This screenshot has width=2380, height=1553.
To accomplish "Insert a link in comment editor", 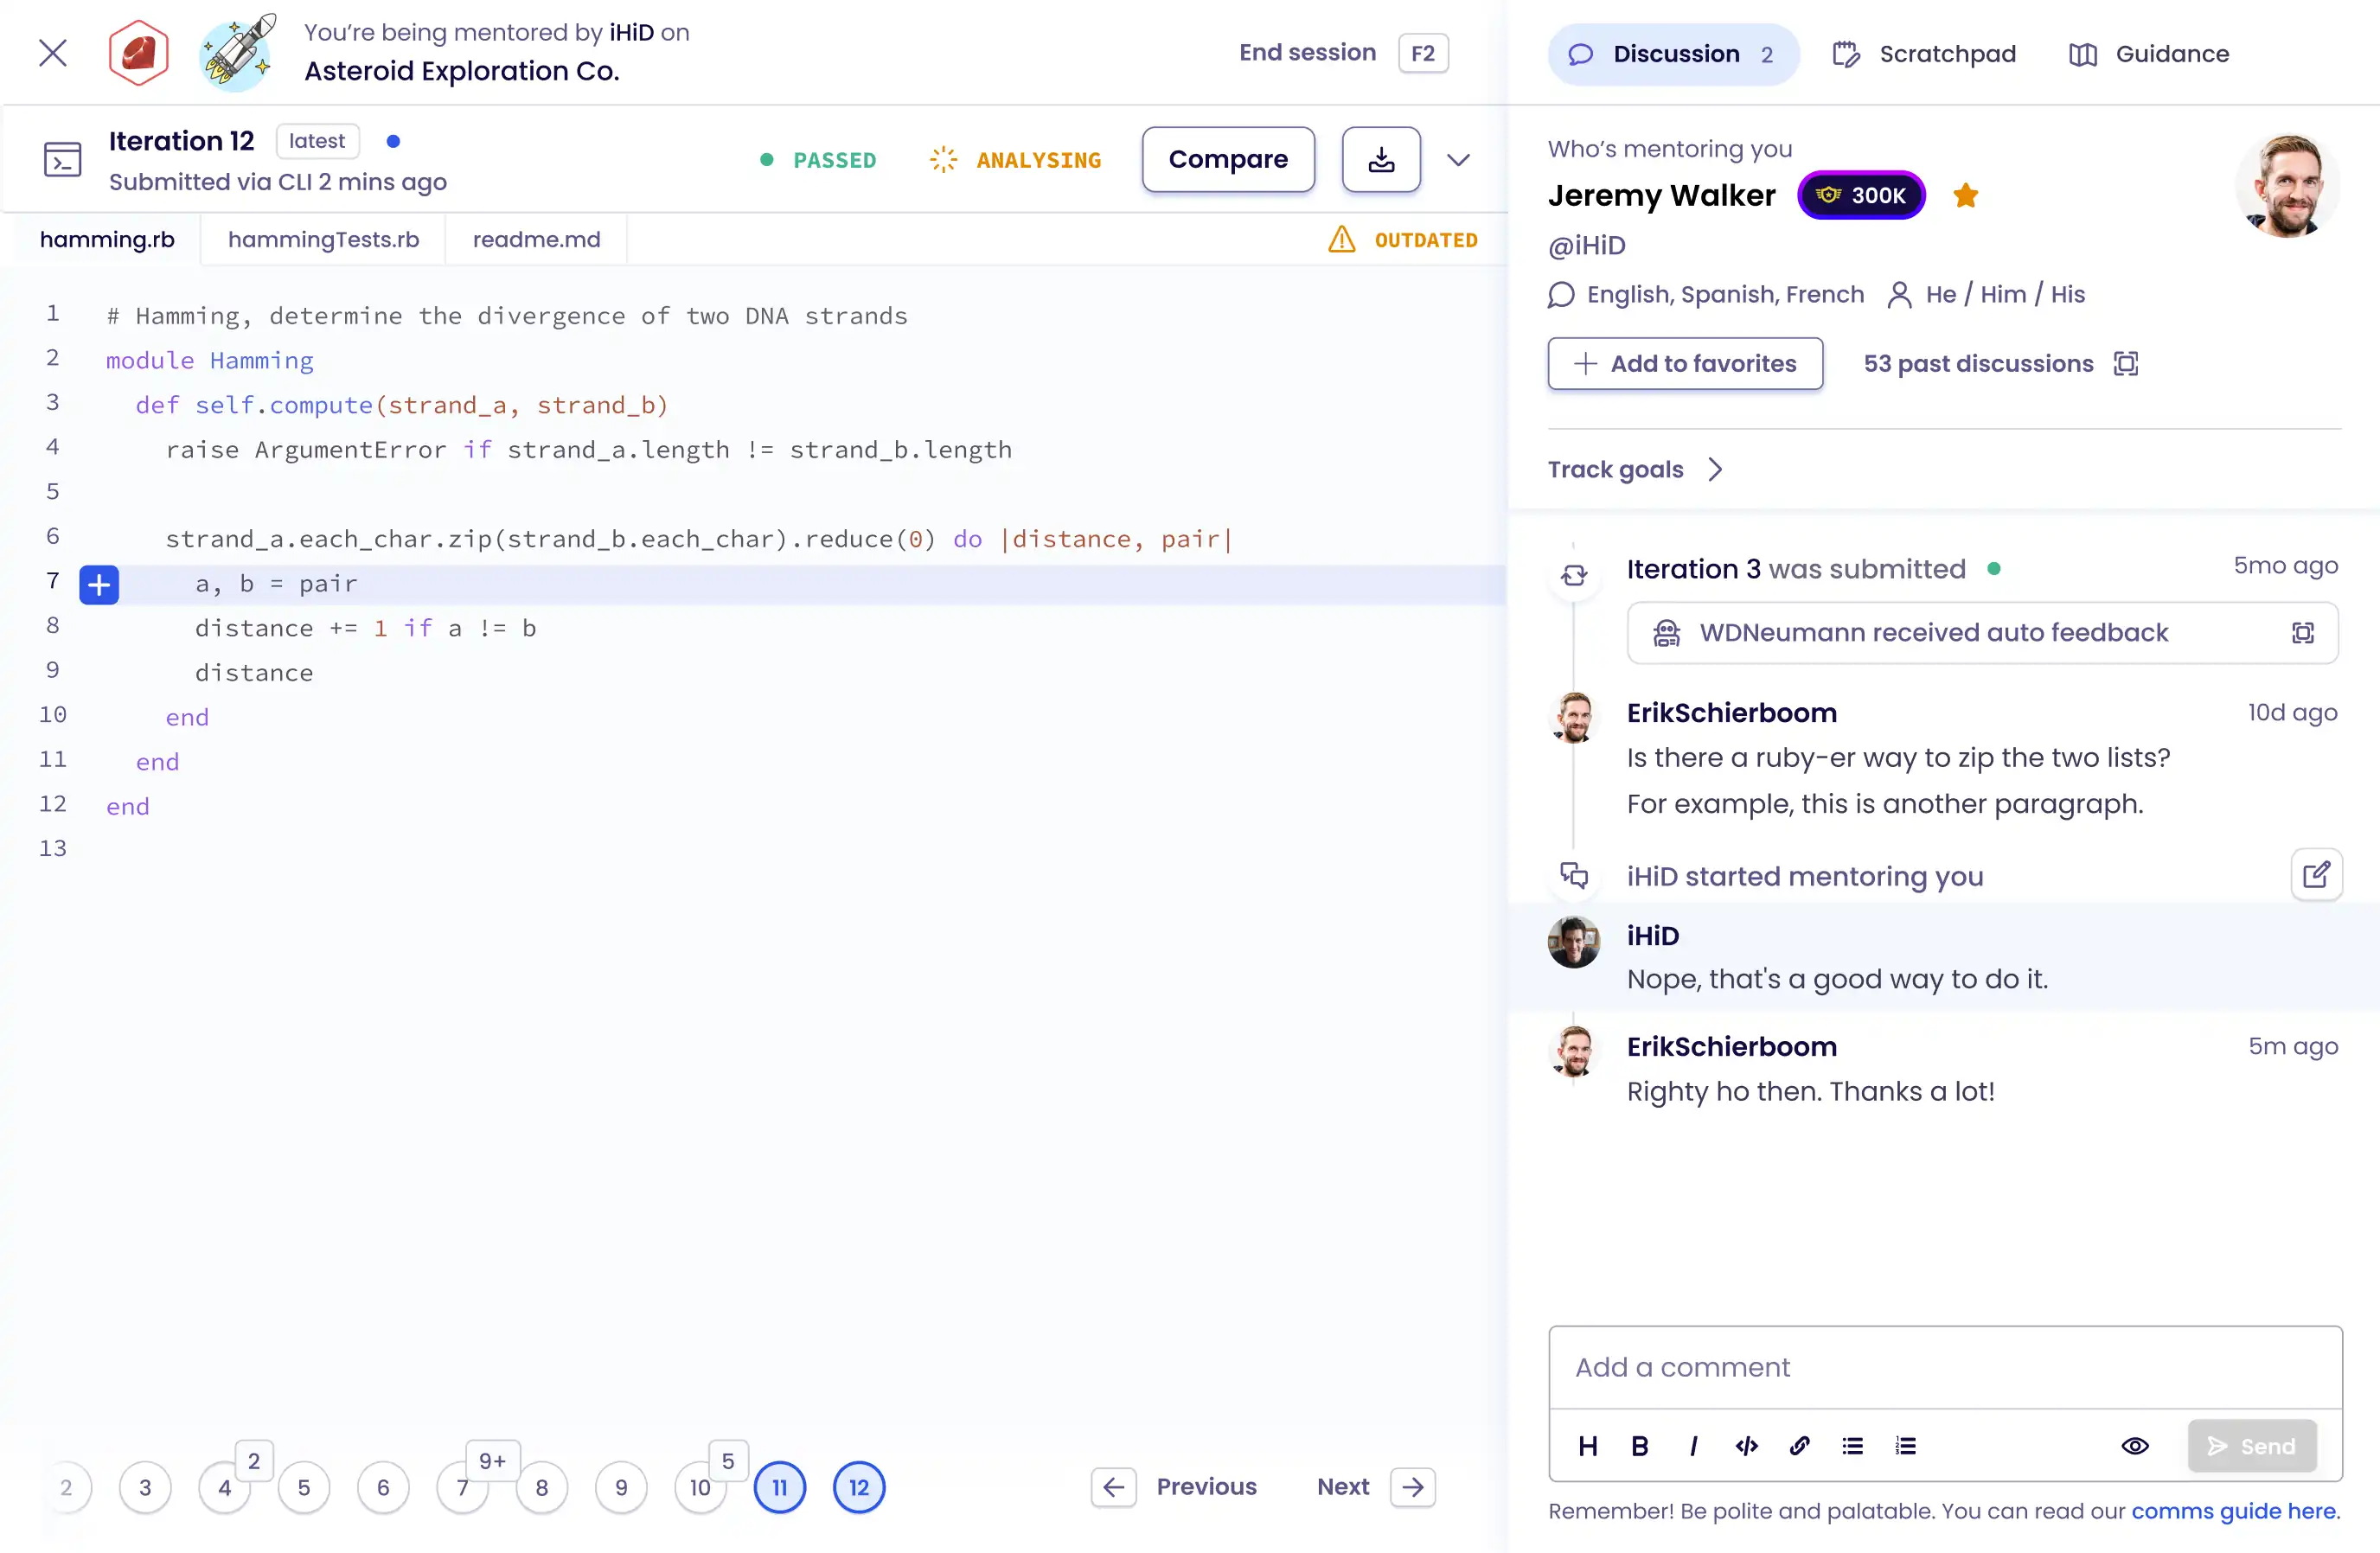I will (1799, 1446).
